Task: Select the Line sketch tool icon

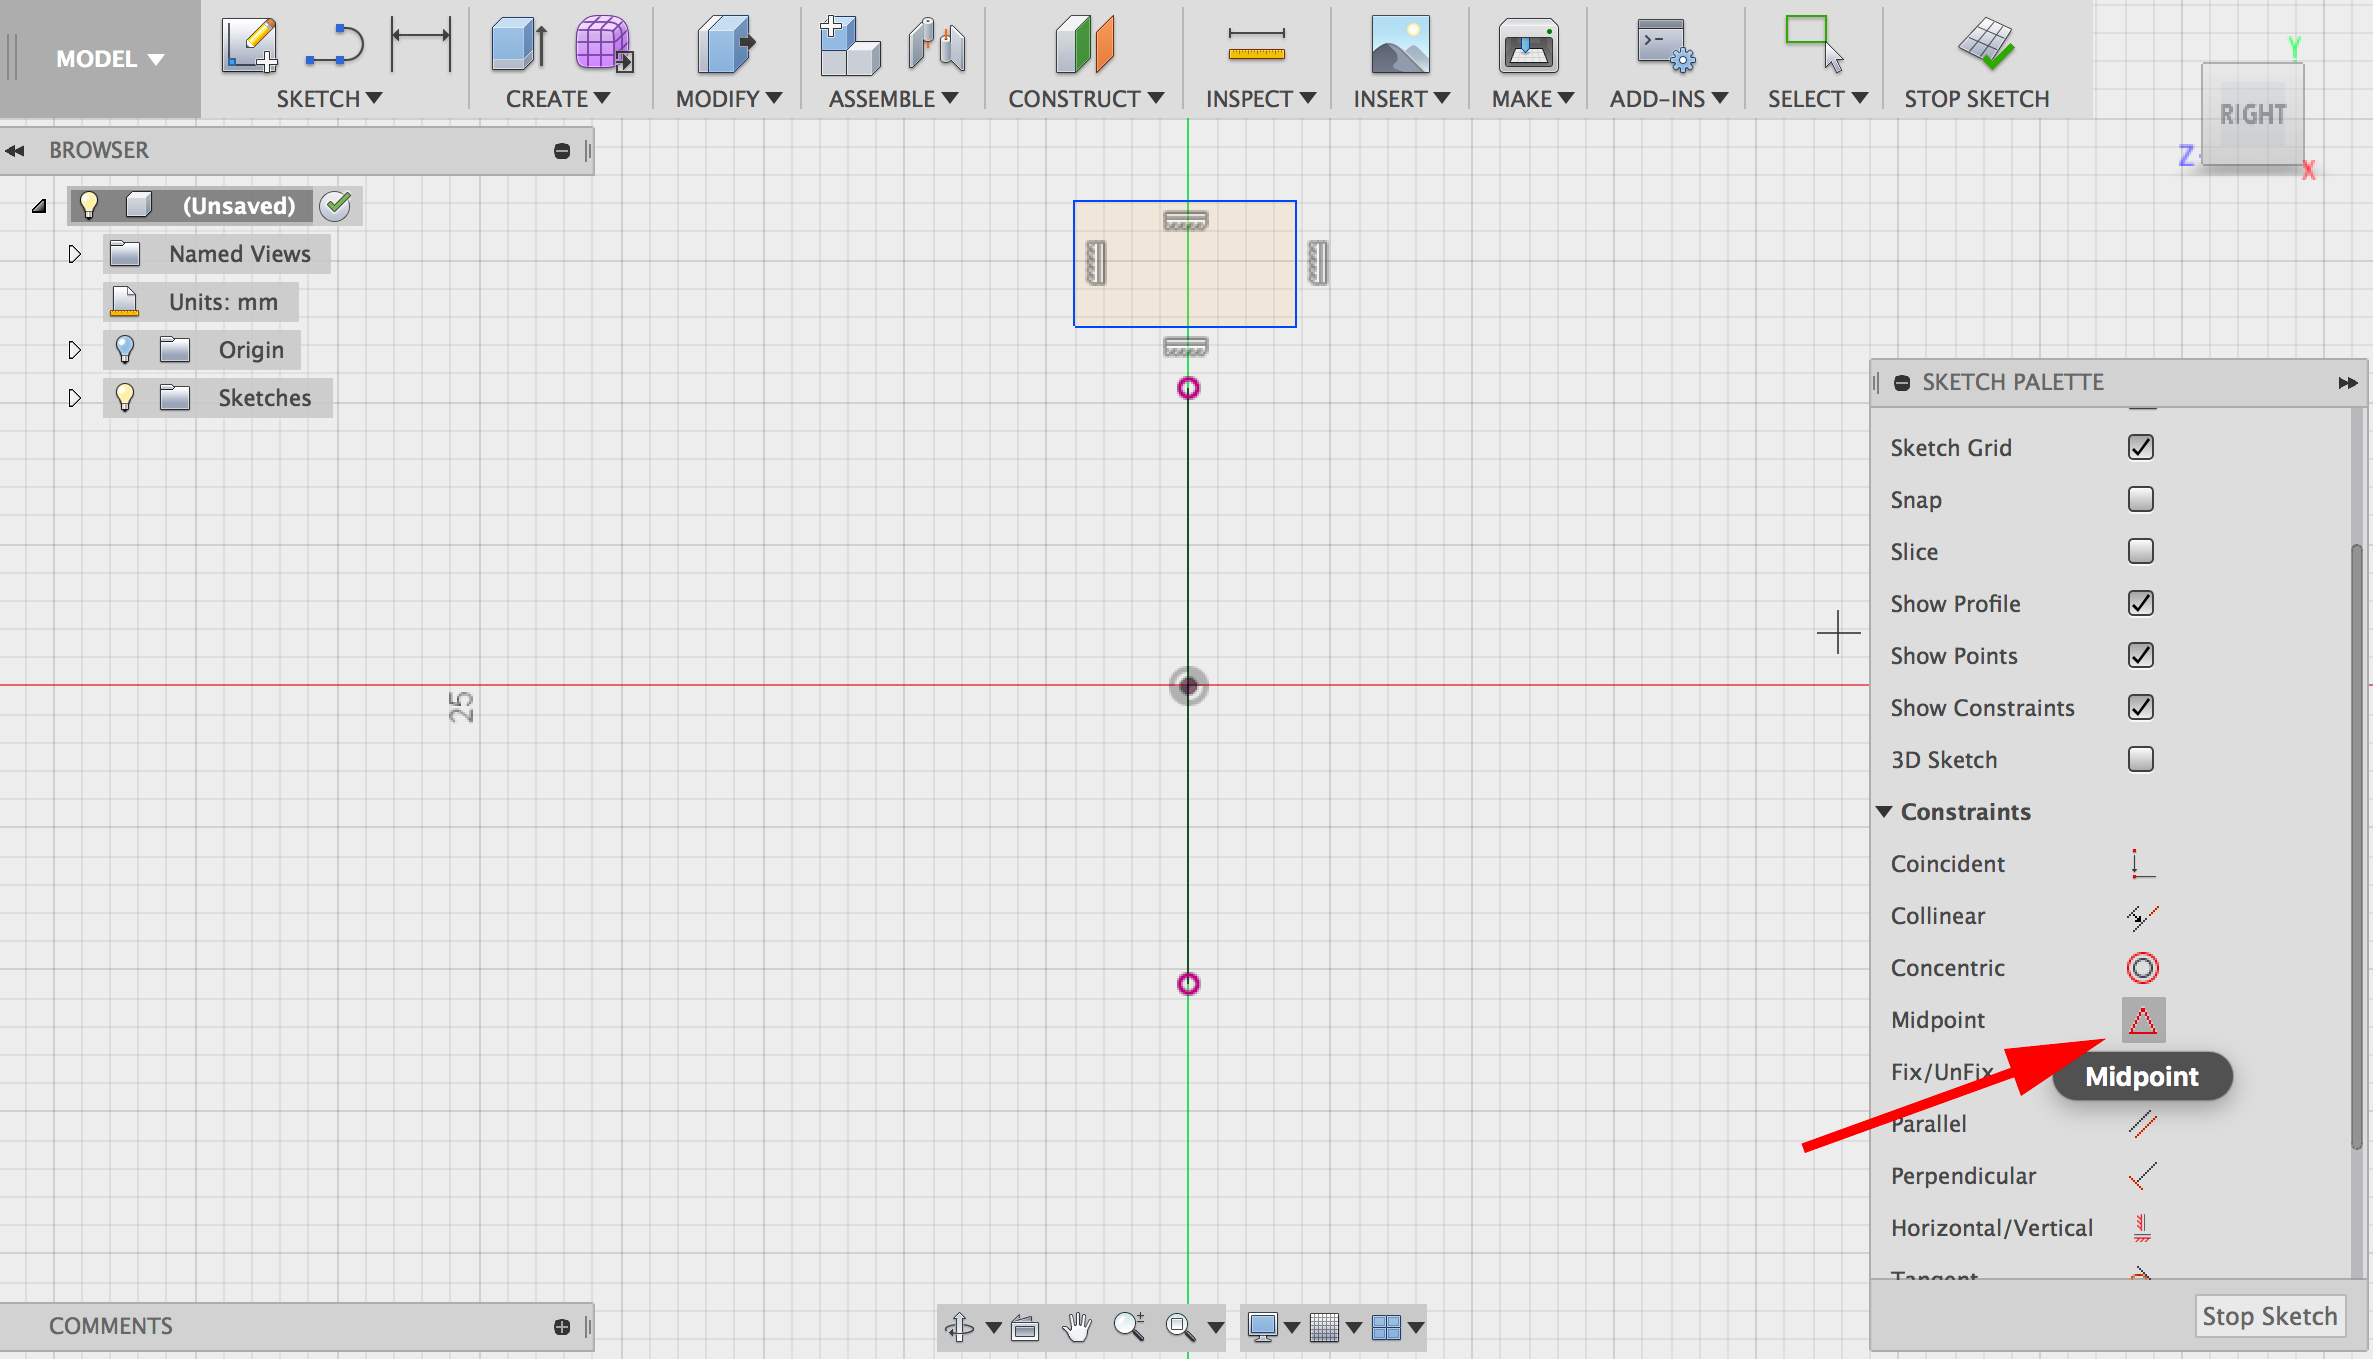Action: coord(335,45)
